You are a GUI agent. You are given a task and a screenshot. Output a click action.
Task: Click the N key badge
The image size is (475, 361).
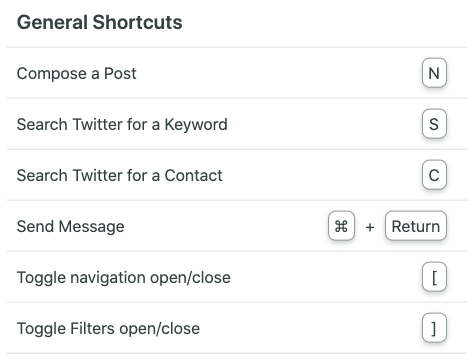(434, 73)
